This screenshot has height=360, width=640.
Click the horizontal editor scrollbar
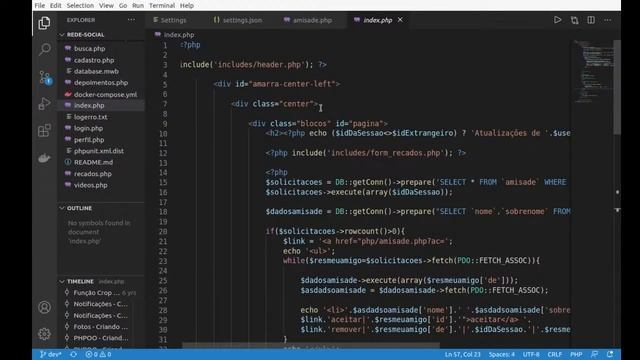tap(311, 345)
